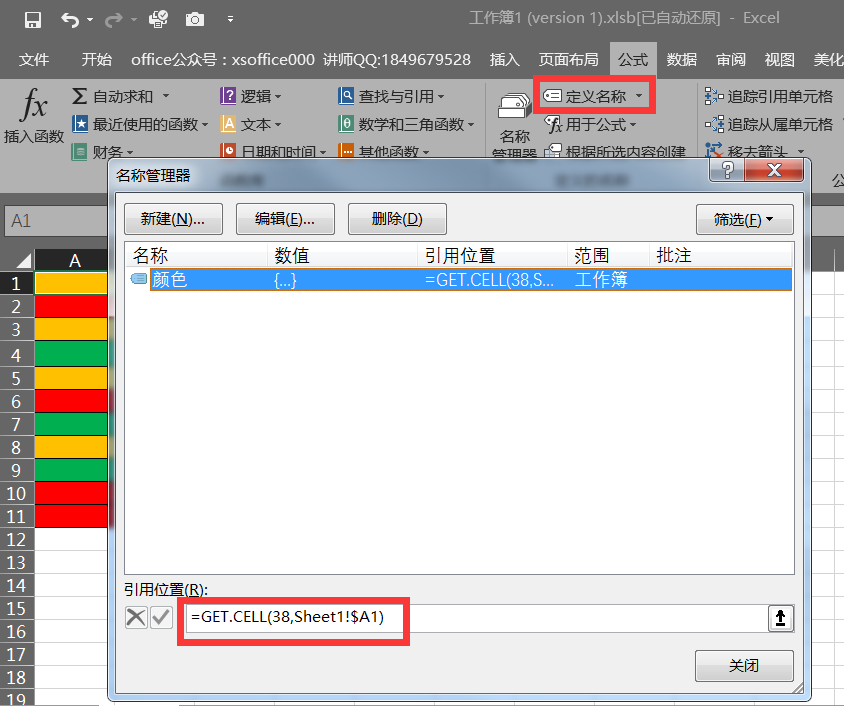
Task: Expand the Filter (筛选) dropdown button
Action: coord(744,219)
